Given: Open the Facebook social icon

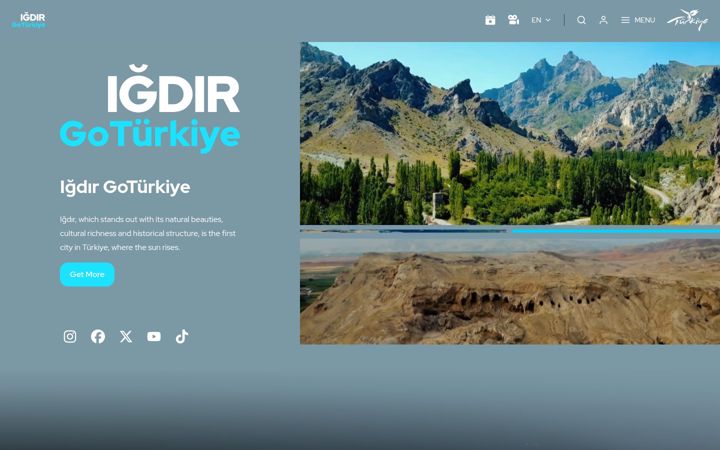Looking at the screenshot, I should [98, 337].
